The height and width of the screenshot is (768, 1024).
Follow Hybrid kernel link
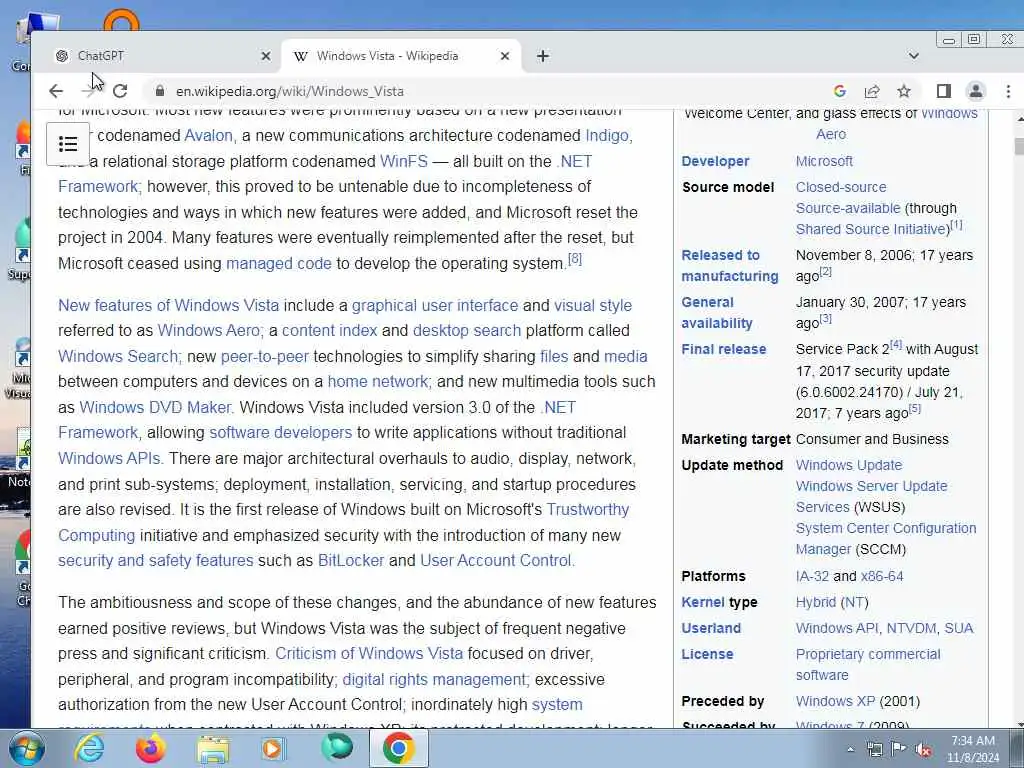coord(816,603)
